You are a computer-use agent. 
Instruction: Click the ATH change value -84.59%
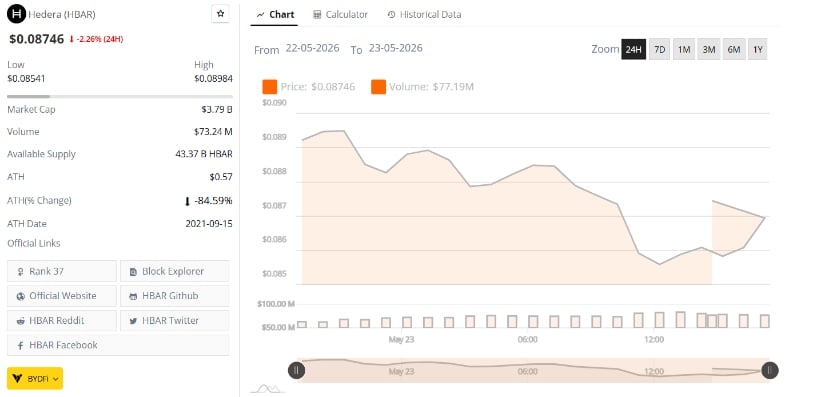point(213,201)
